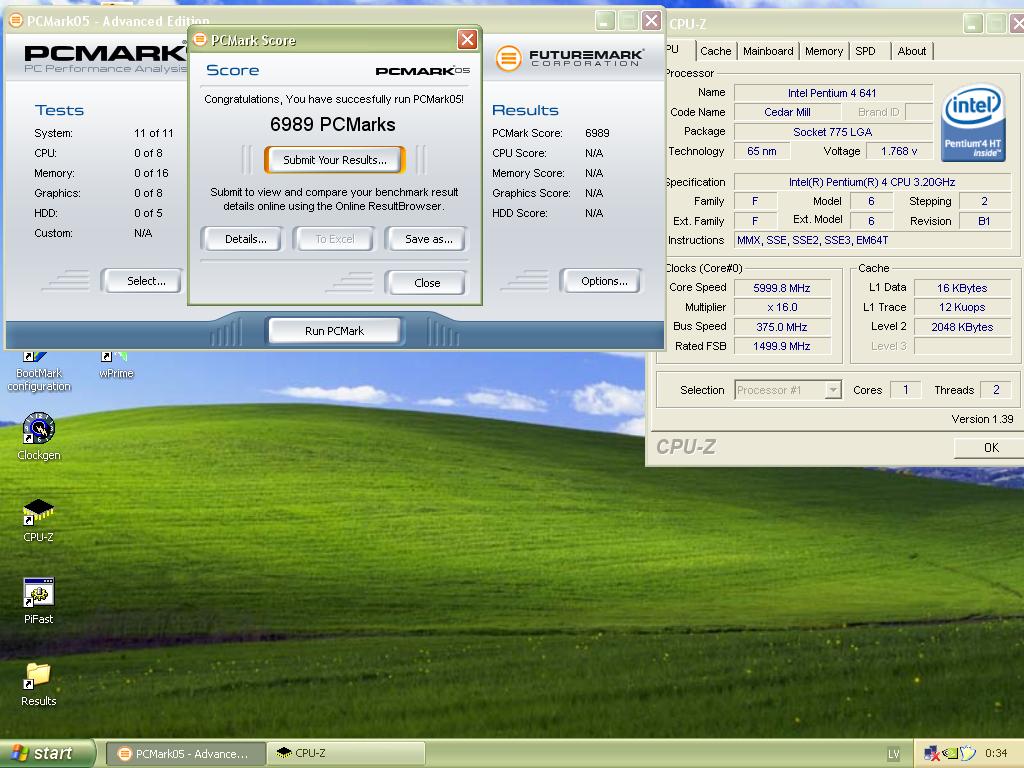The height and width of the screenshot is (768, 1024).
Task: Click the Run PCMark button
Action: 334,331
